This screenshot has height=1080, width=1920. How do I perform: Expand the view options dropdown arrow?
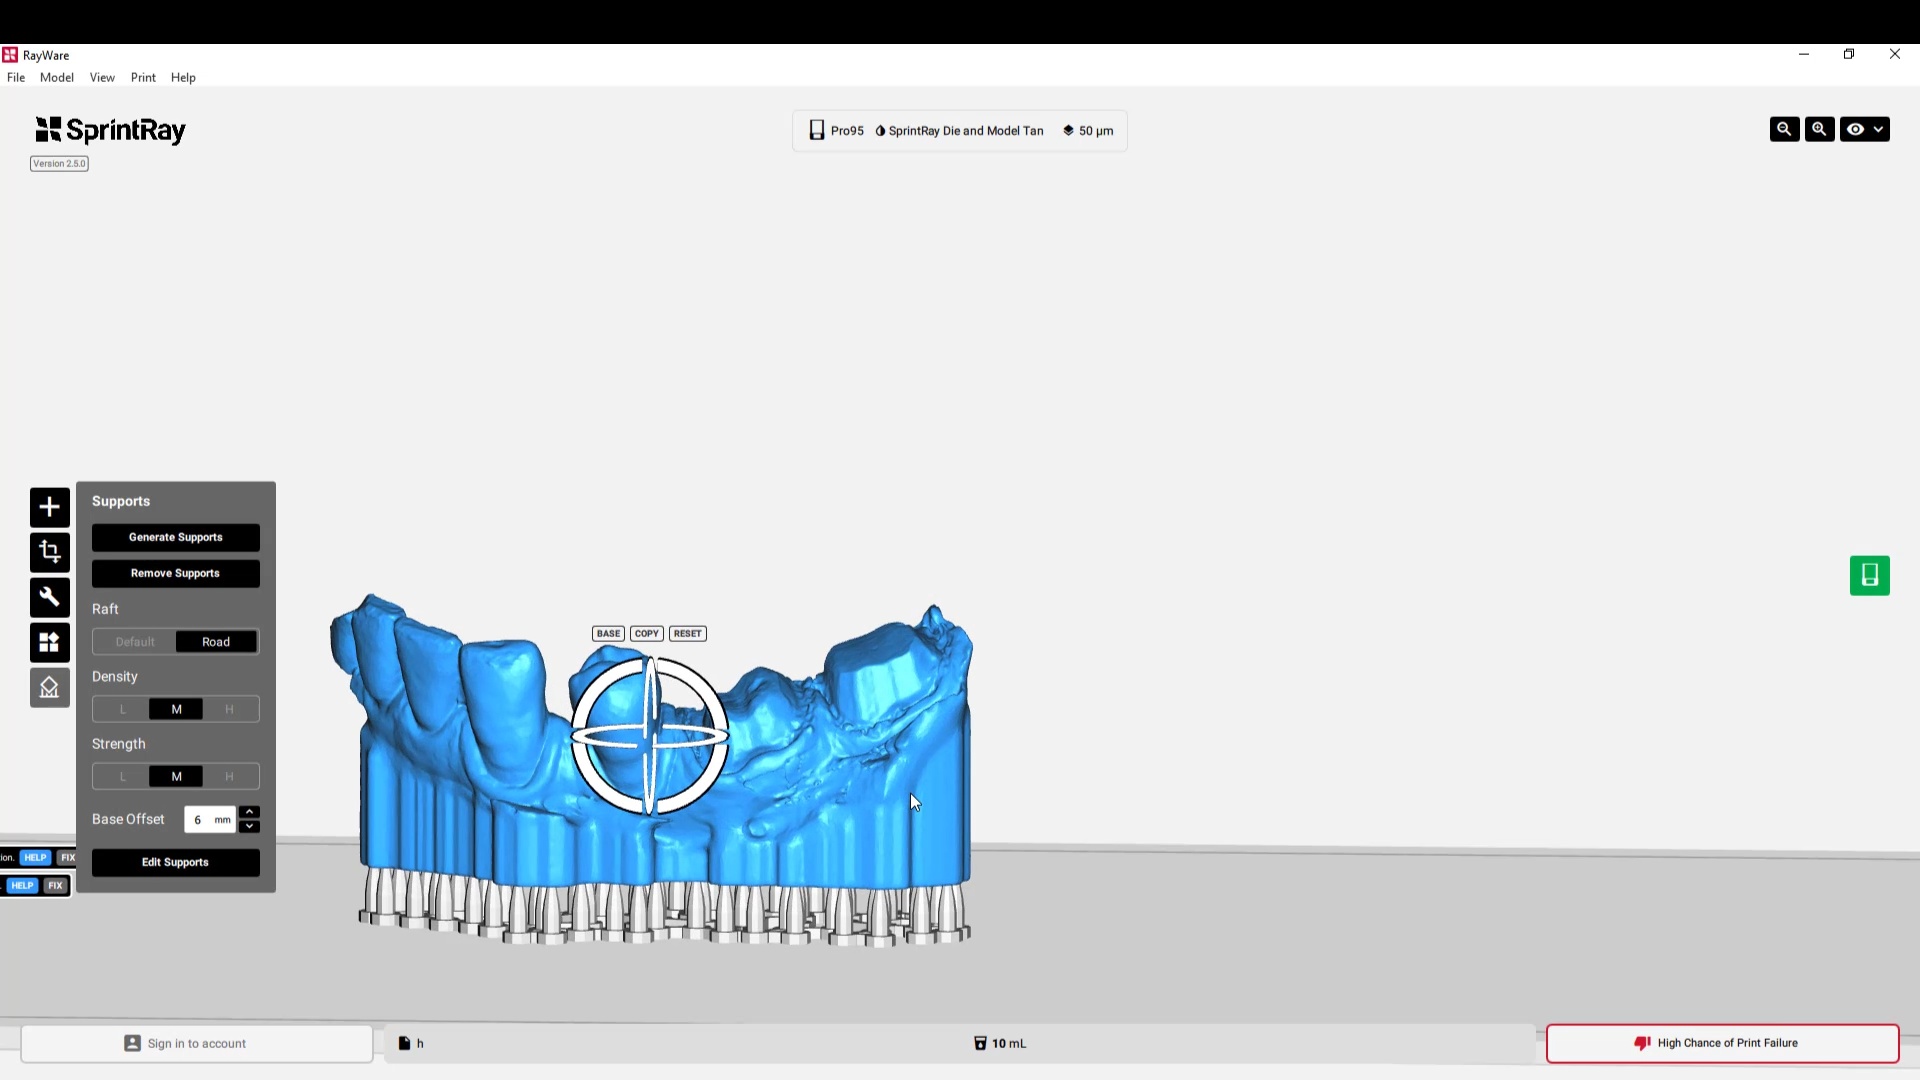(1879, 129)
